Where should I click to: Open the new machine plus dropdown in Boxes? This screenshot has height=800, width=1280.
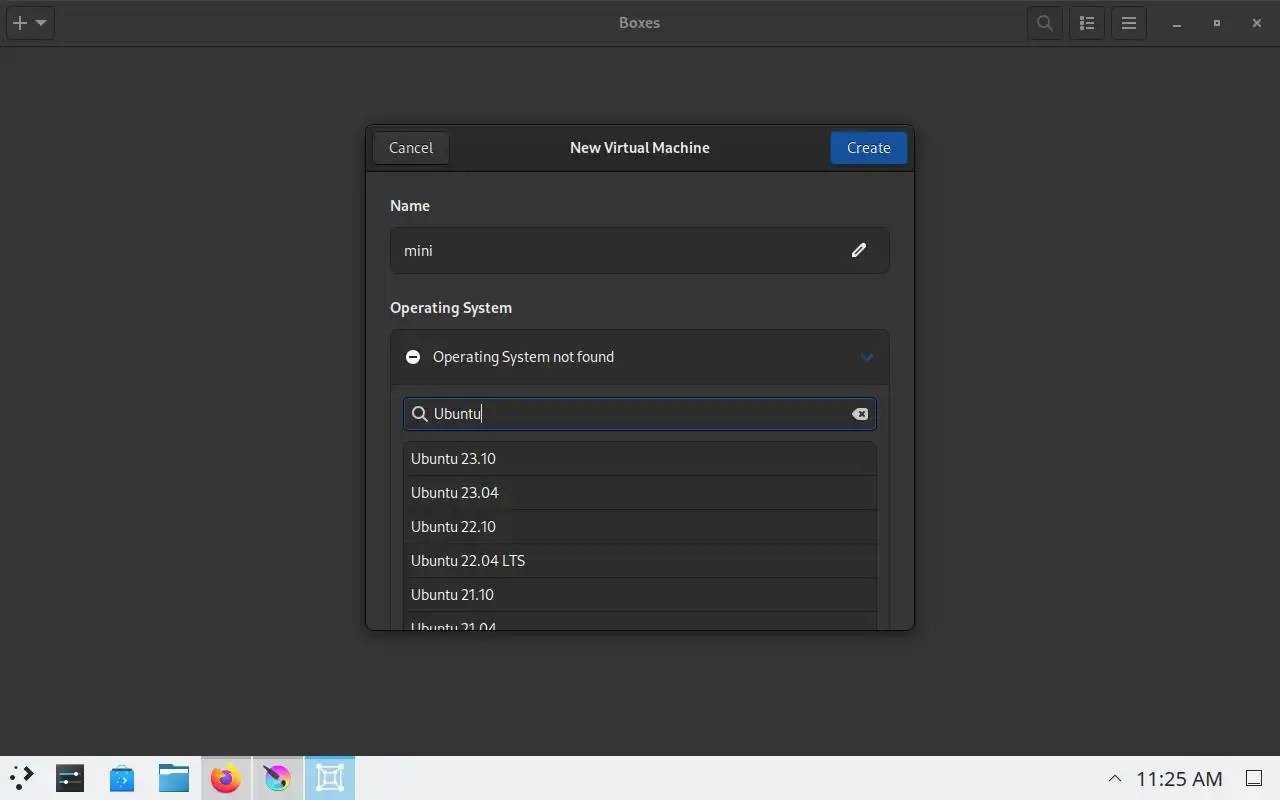(30, 23)
